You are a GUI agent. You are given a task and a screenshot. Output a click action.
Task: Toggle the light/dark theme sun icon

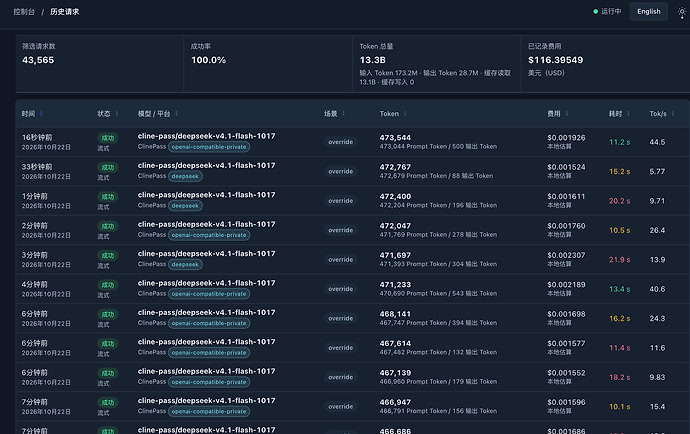pos(682,12)
